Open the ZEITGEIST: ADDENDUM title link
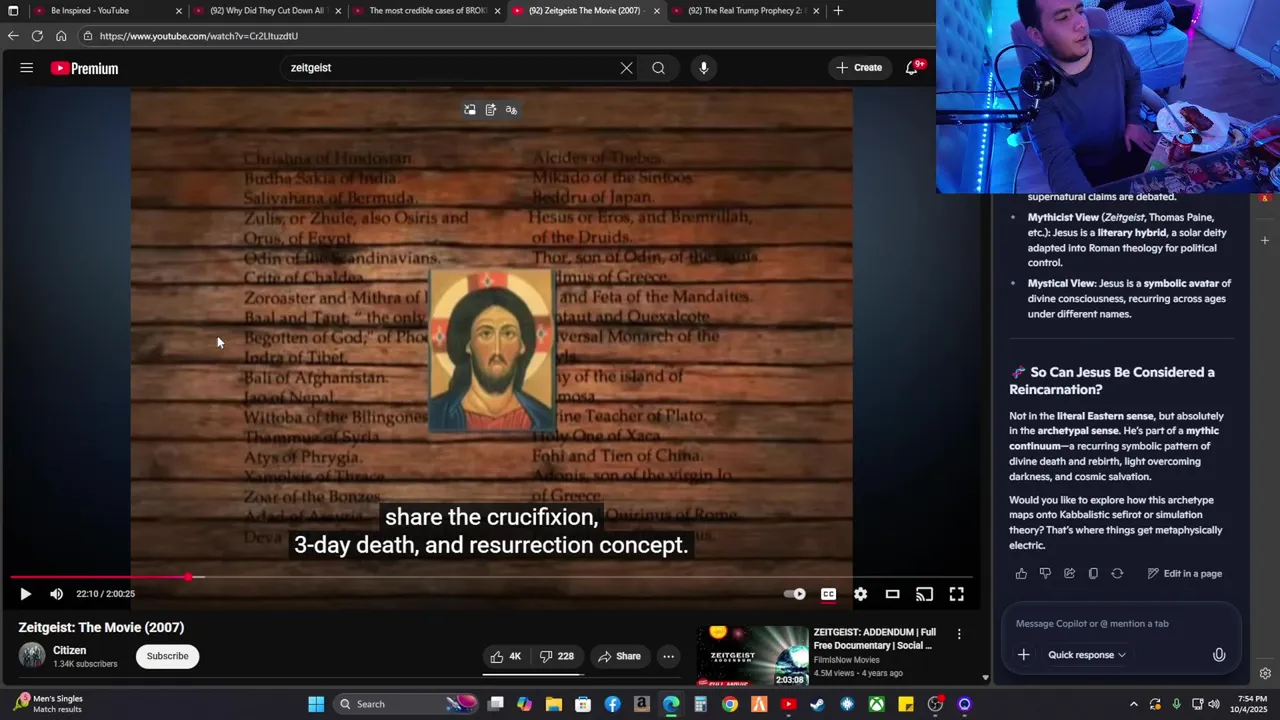 875,639
